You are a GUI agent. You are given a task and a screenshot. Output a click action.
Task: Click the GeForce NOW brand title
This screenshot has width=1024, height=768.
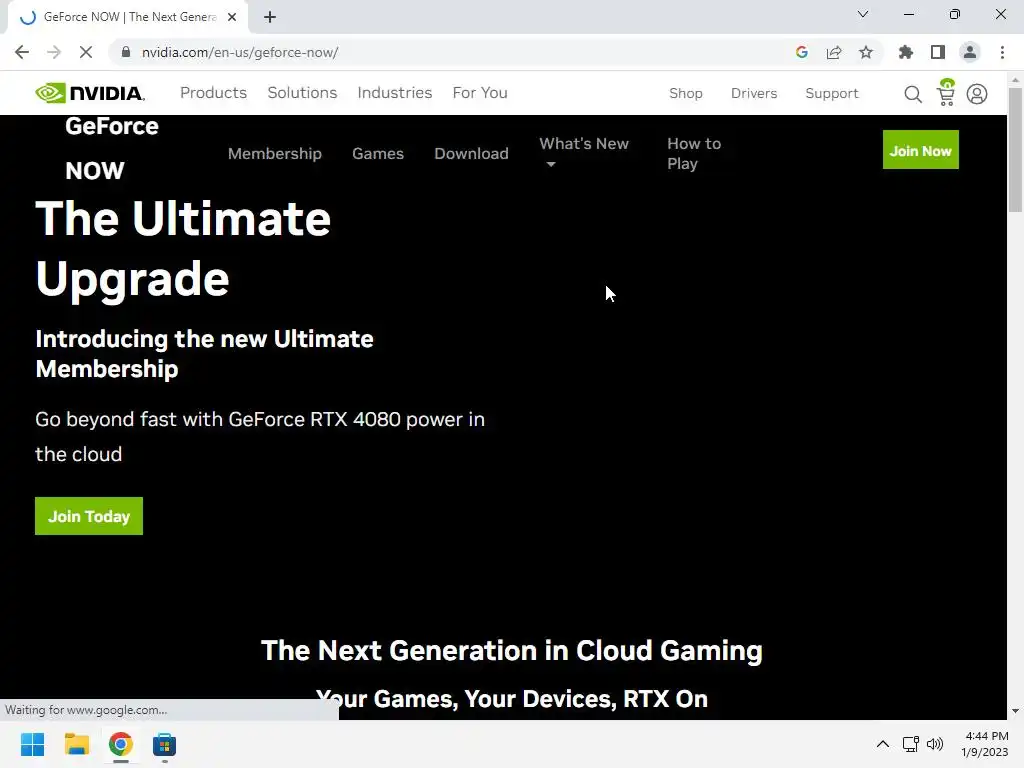point(112,148)
